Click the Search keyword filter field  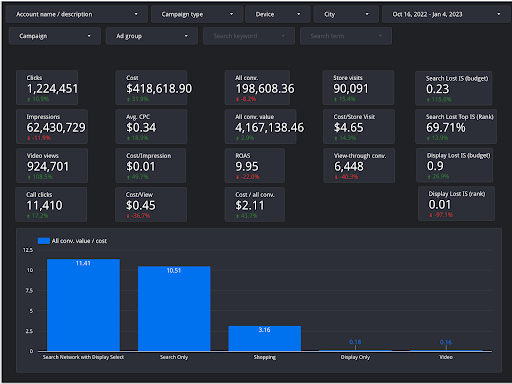click(x=249, y=36)
